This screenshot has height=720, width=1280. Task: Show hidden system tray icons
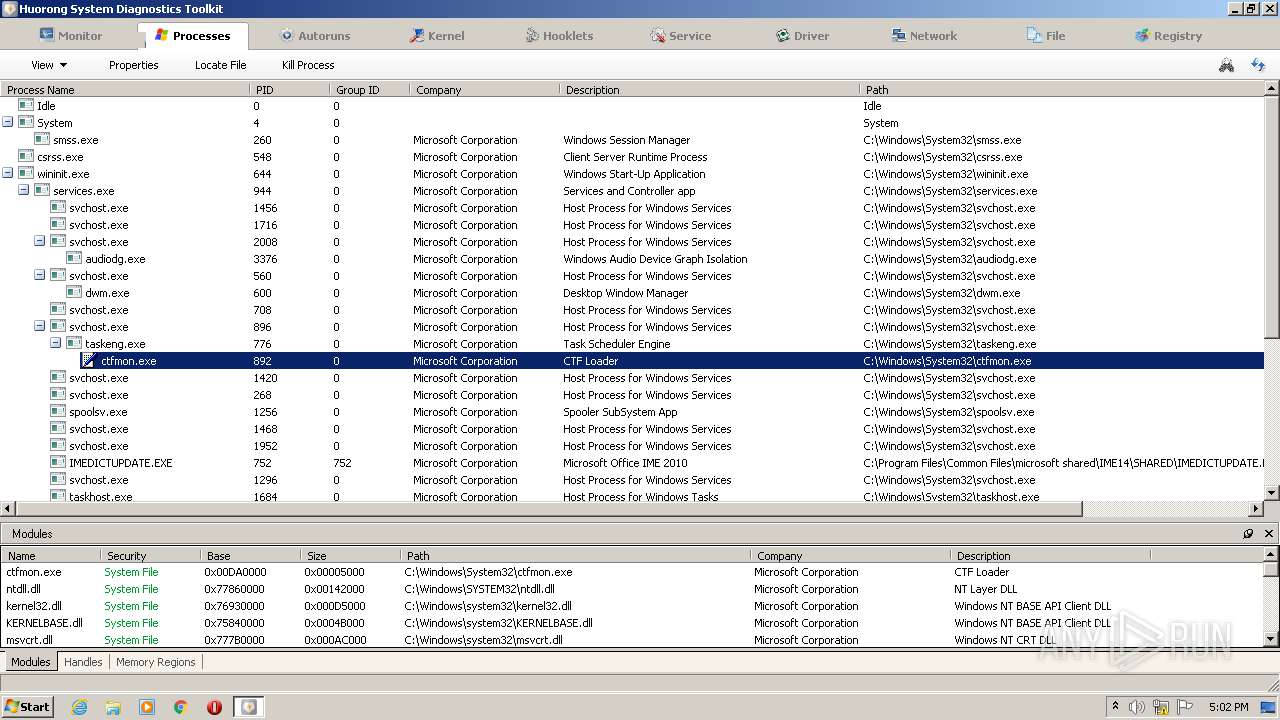click(1116, 707)
